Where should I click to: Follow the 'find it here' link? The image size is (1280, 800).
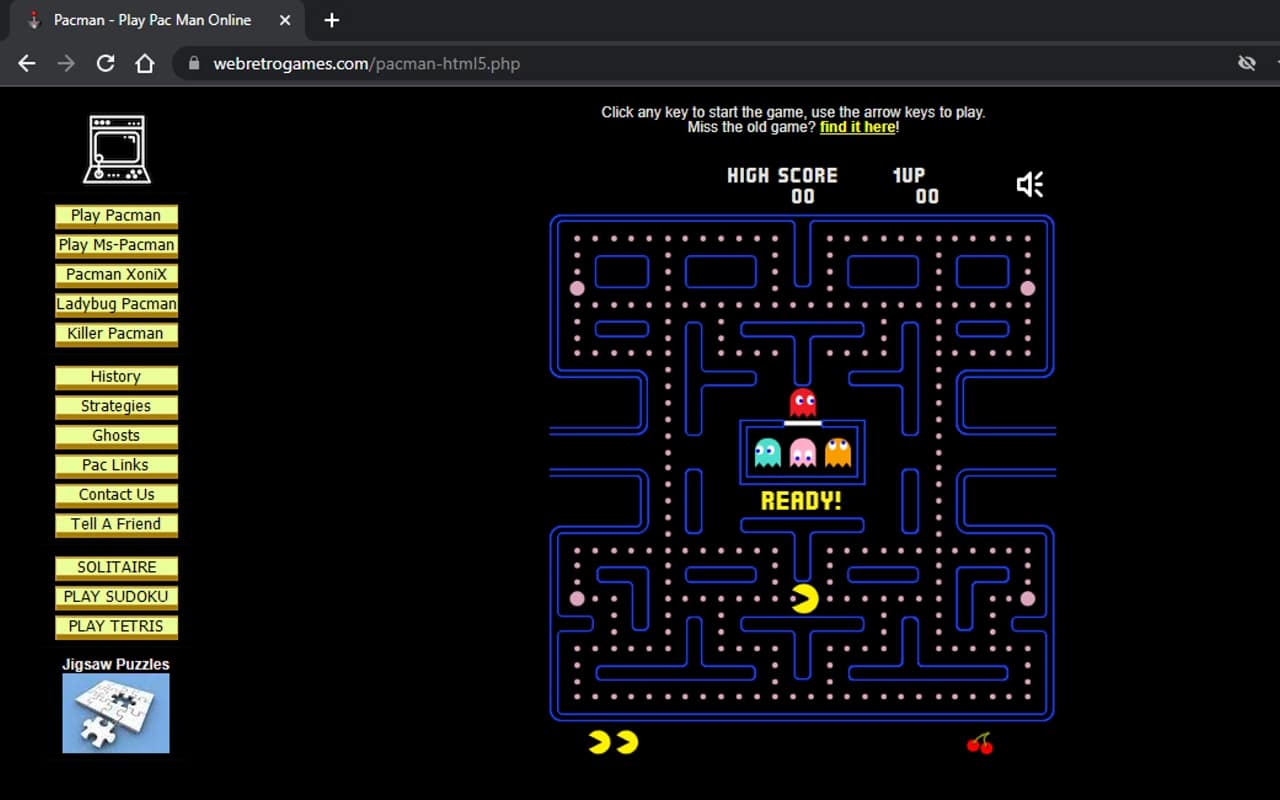[x=857, y=127]
